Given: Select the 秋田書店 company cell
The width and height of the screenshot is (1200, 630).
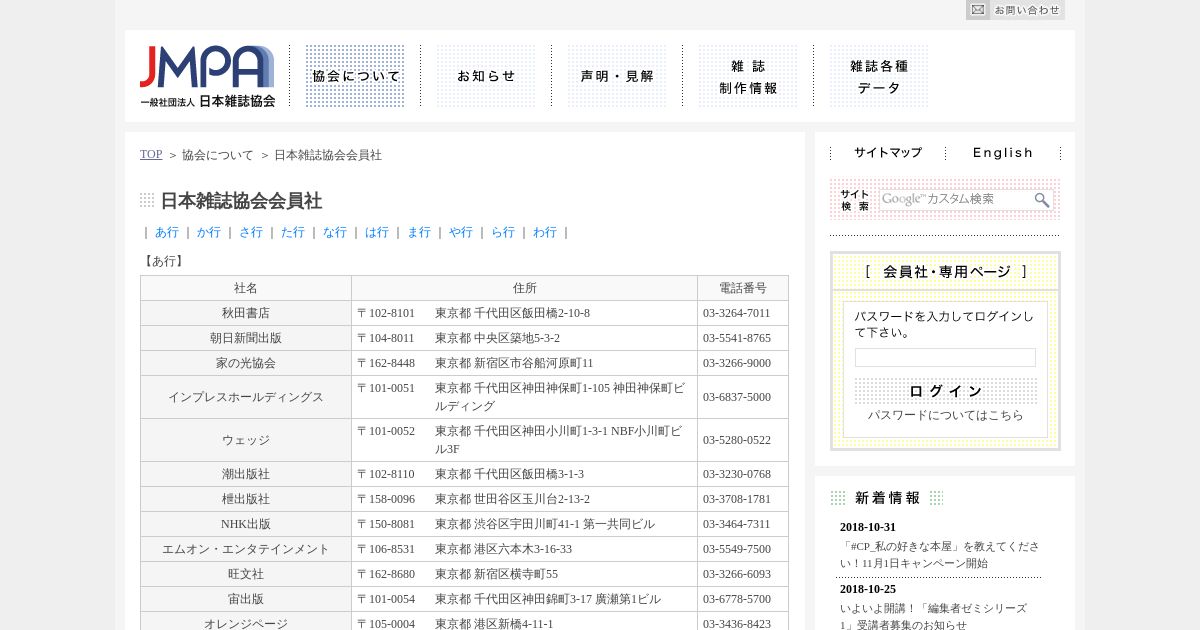Looking at the screenshot, I should [x=246, y=313].
